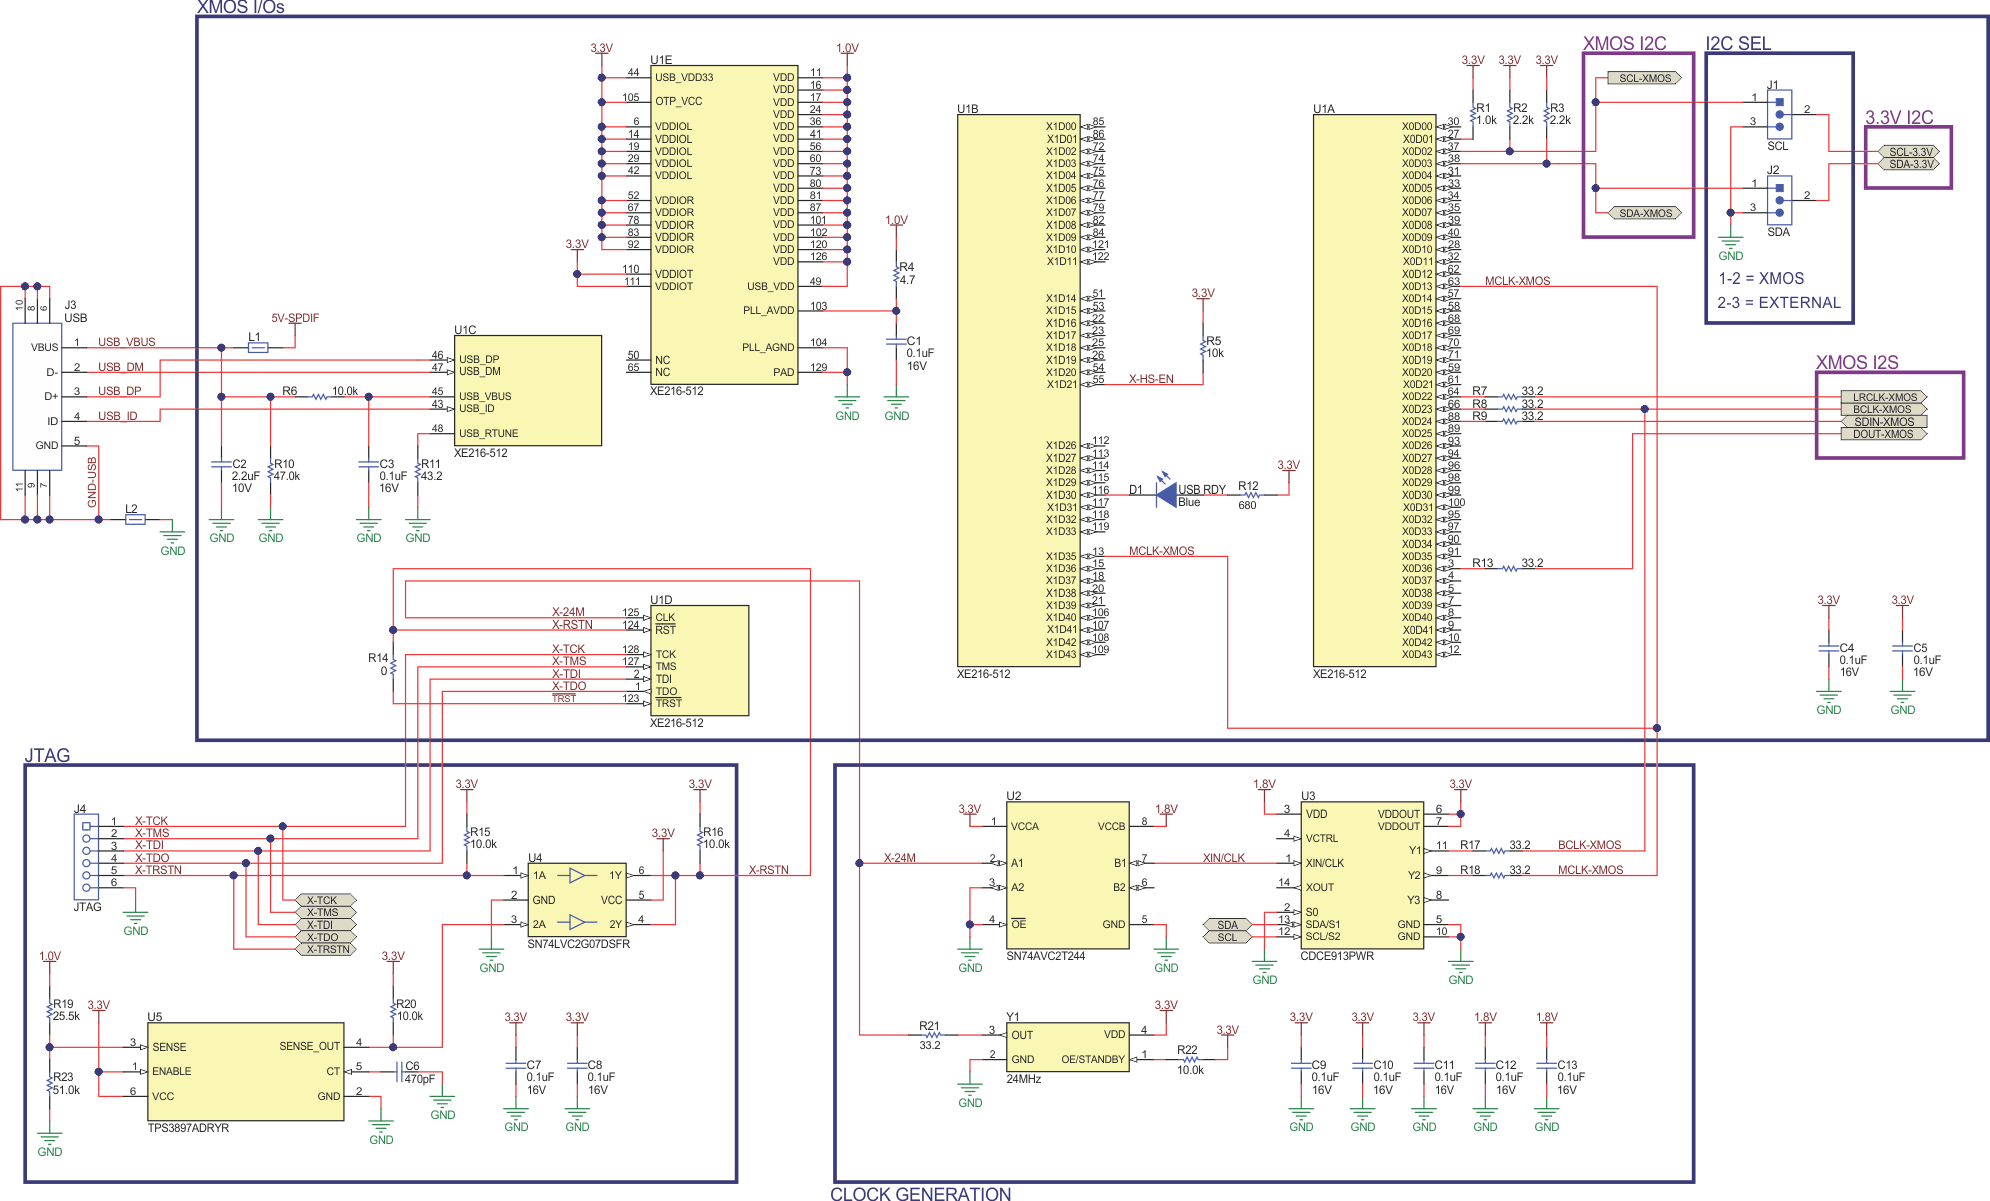Select the TPS3897ADRYR supervisor U5
1990x1201 pixels.
245,1072
